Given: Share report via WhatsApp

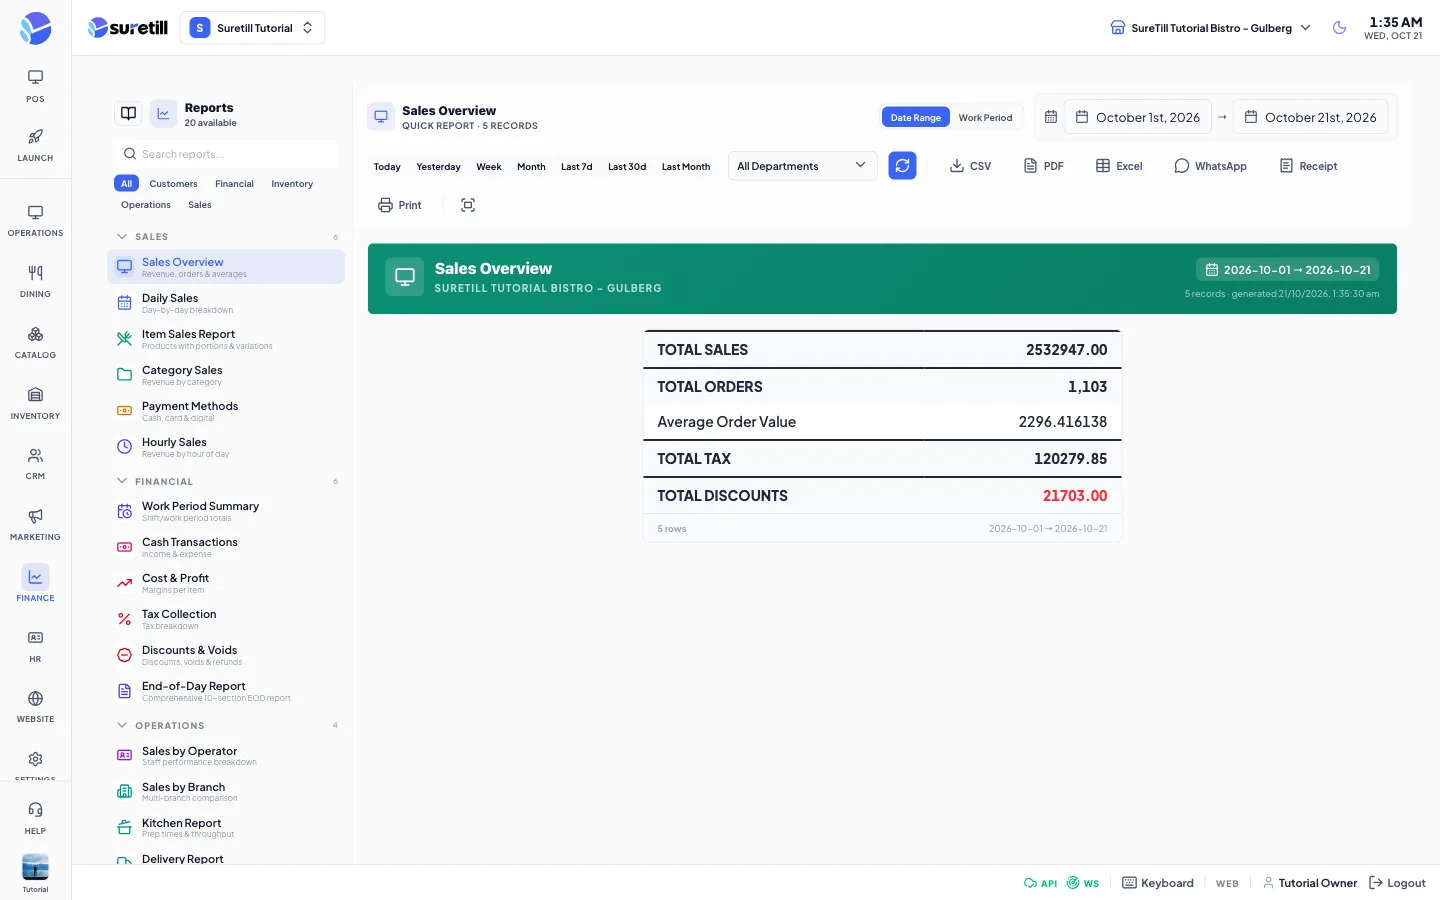Looking at the screenshot, I should click(1210, 166).
